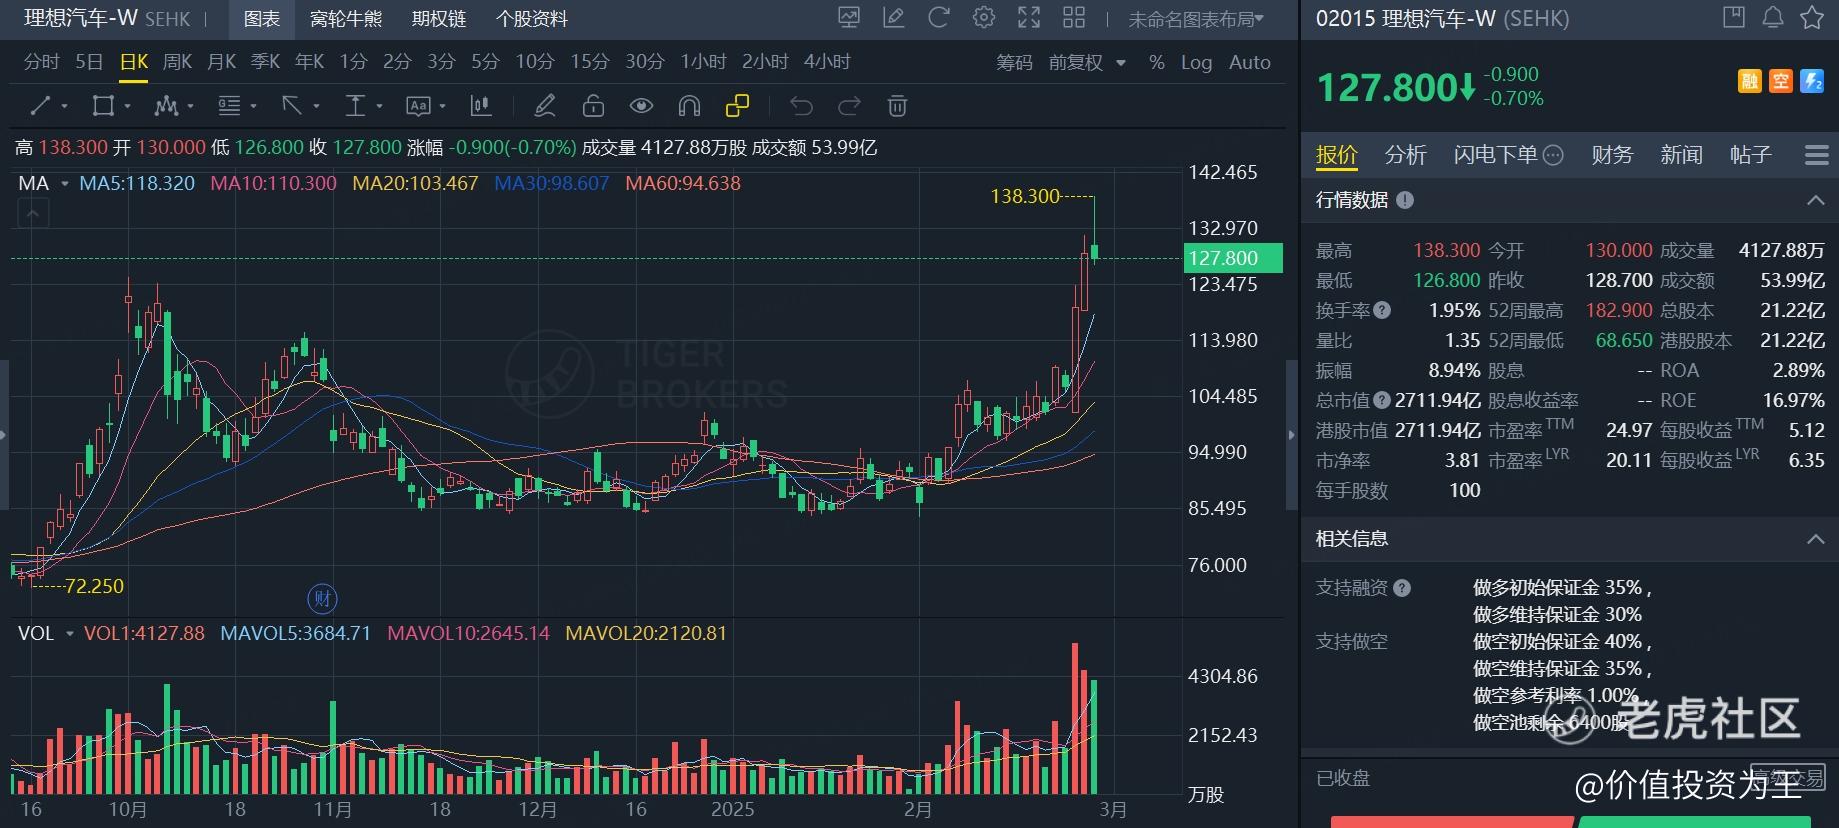
Task: Open the pattern tool dropdown arrow
Action: [x=191, y=106]
